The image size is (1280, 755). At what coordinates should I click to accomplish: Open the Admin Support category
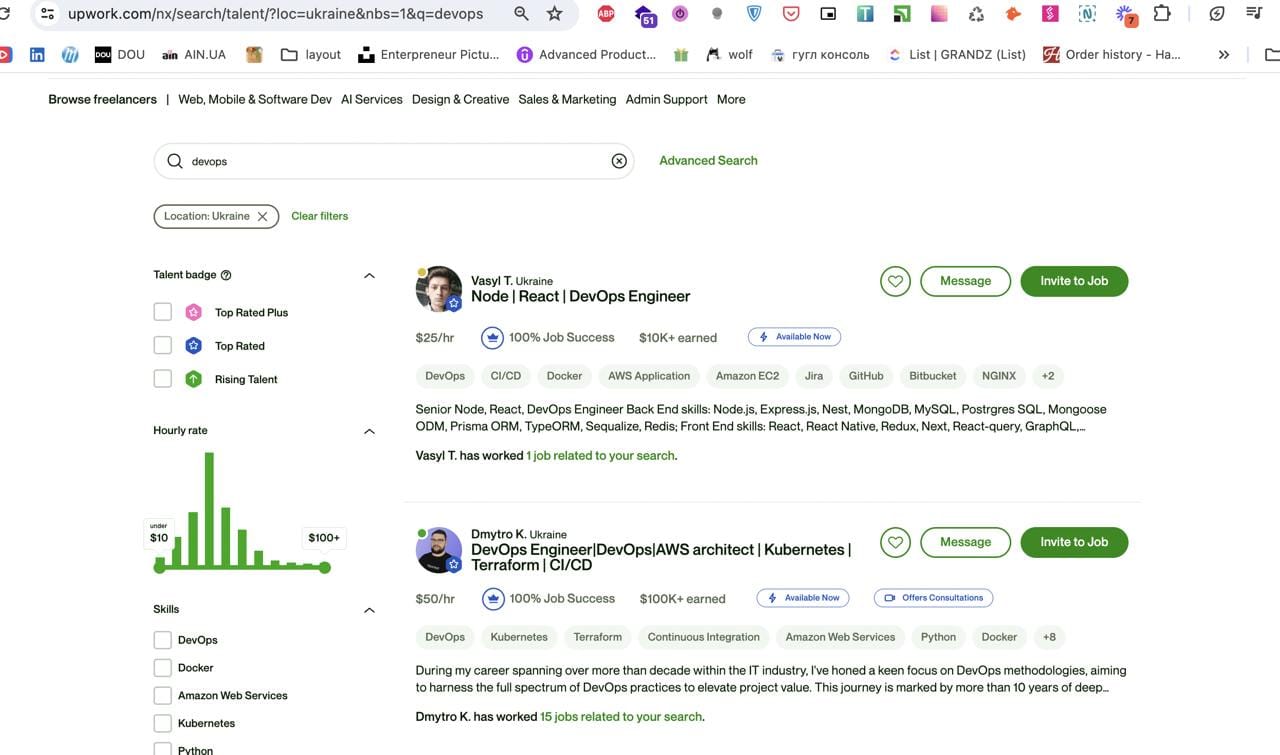pyautogui.click(x=666, y=99)
